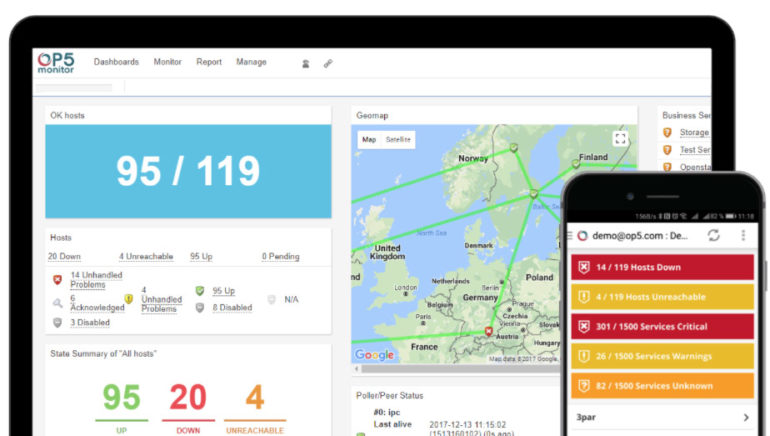
Task: Open the Manage menu
Action: (x=251, y=62)
